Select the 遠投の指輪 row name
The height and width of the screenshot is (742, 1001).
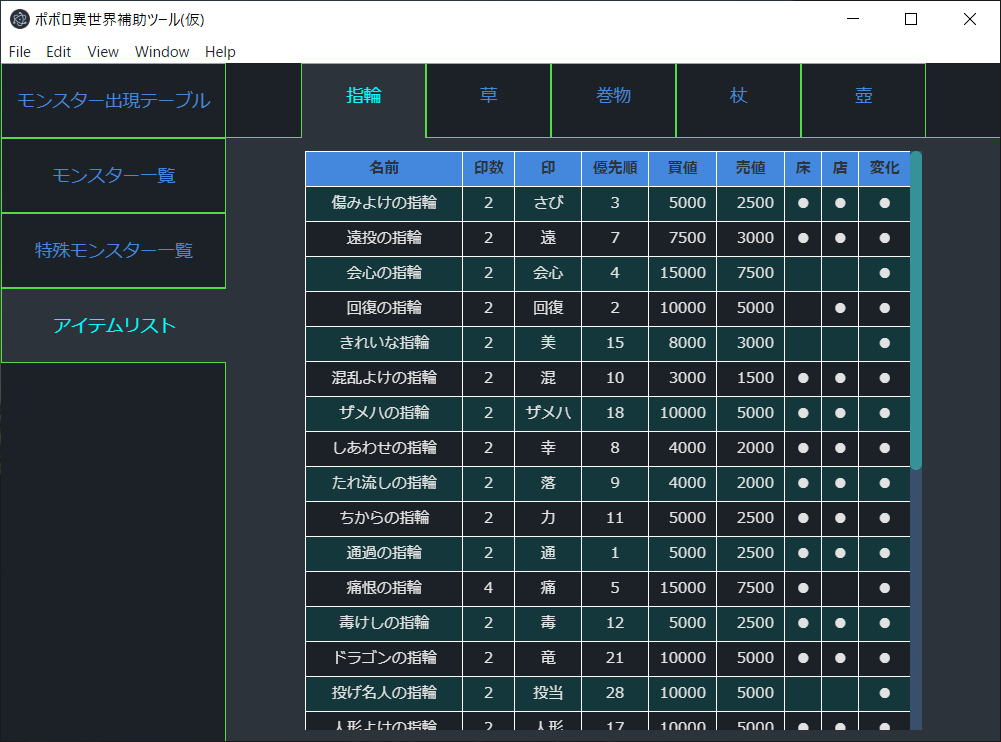tap(384, 238)
